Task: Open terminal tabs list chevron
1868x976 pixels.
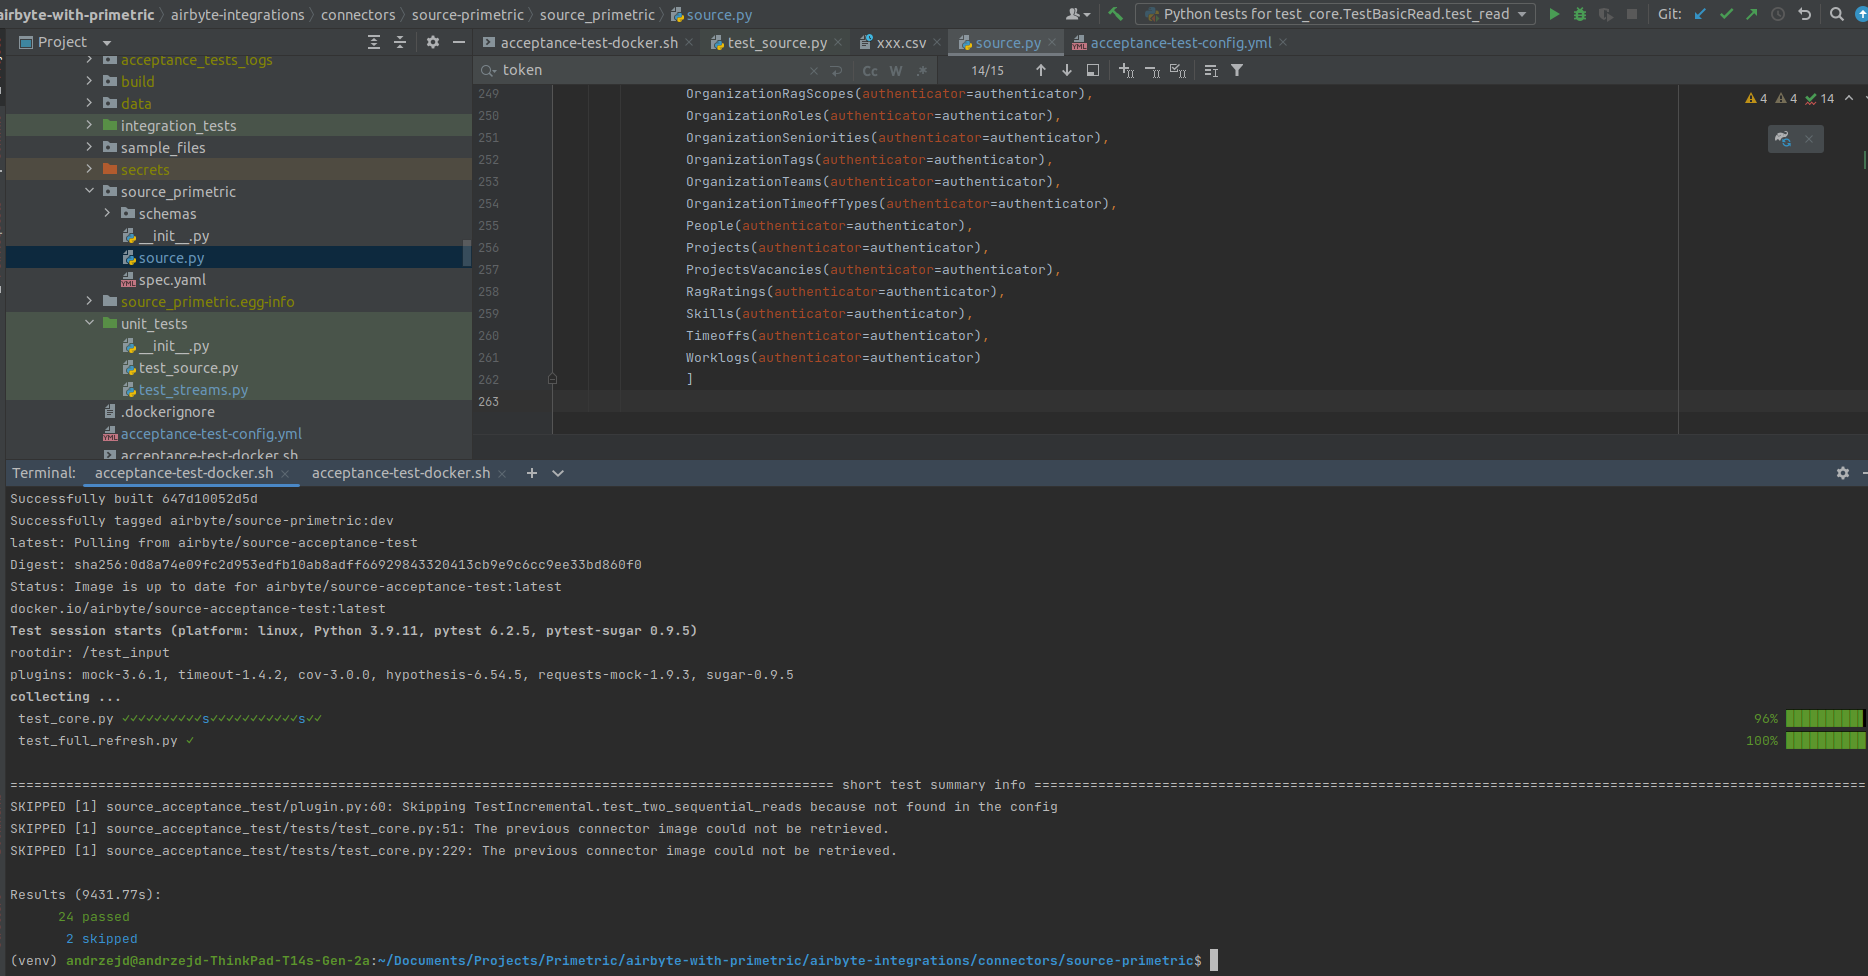Action: (x=558, y=473)
